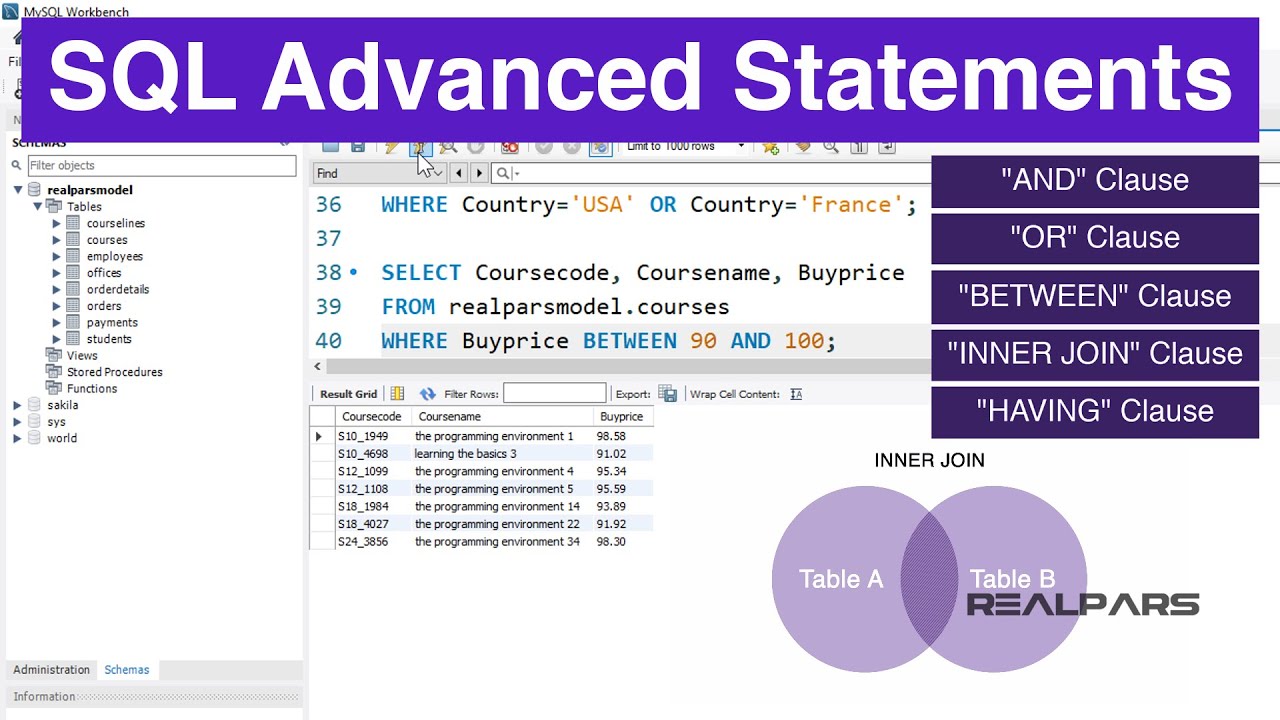Click the form editor grid icon

[397, 394]
